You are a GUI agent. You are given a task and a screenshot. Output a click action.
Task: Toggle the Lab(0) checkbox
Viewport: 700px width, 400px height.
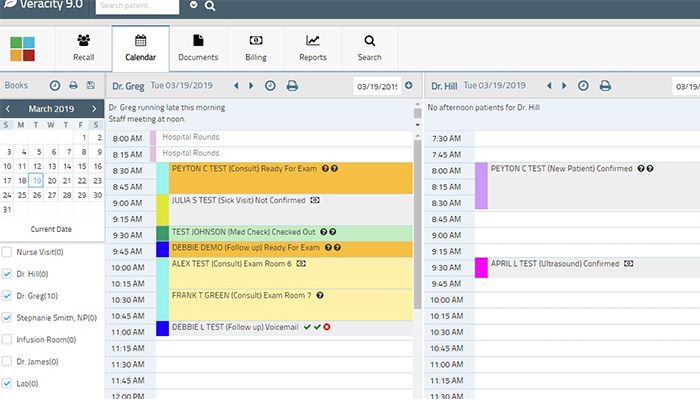(x=7, y=383)
